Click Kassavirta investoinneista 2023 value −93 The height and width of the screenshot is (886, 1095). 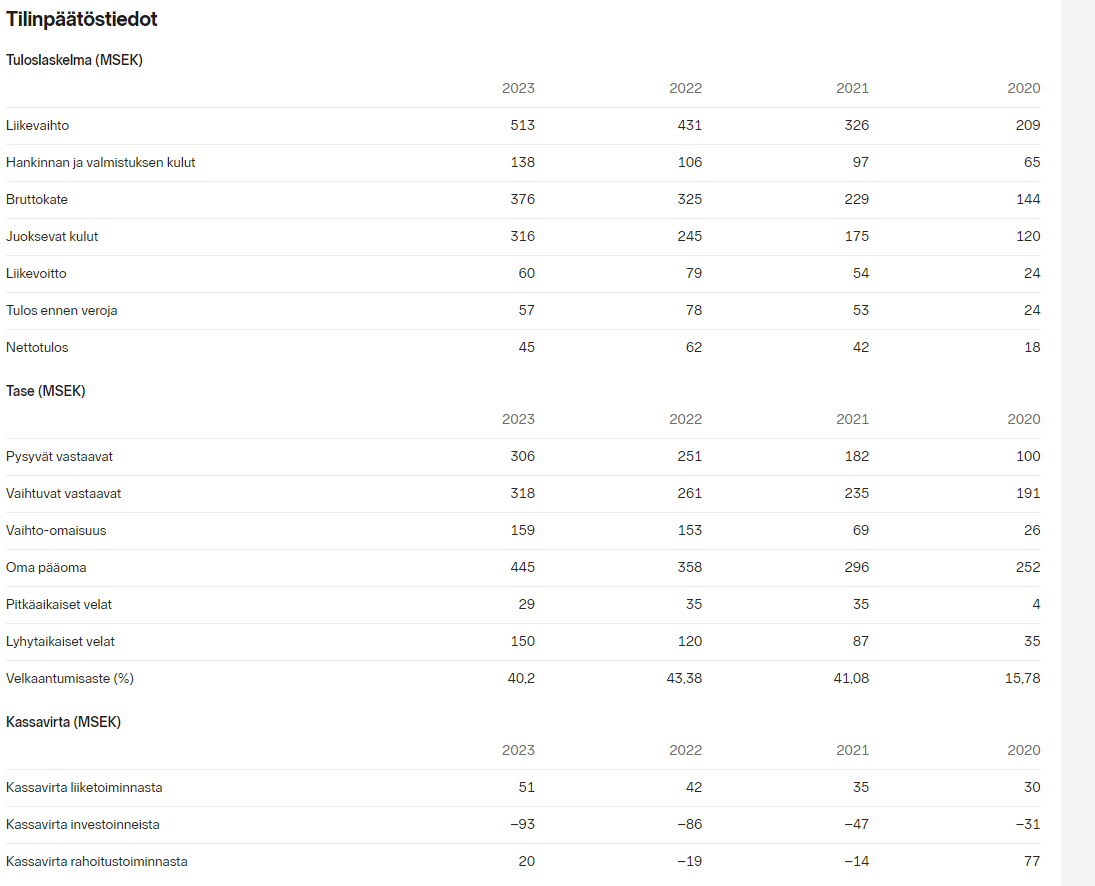pyautogui.click(x=522, y=825)
